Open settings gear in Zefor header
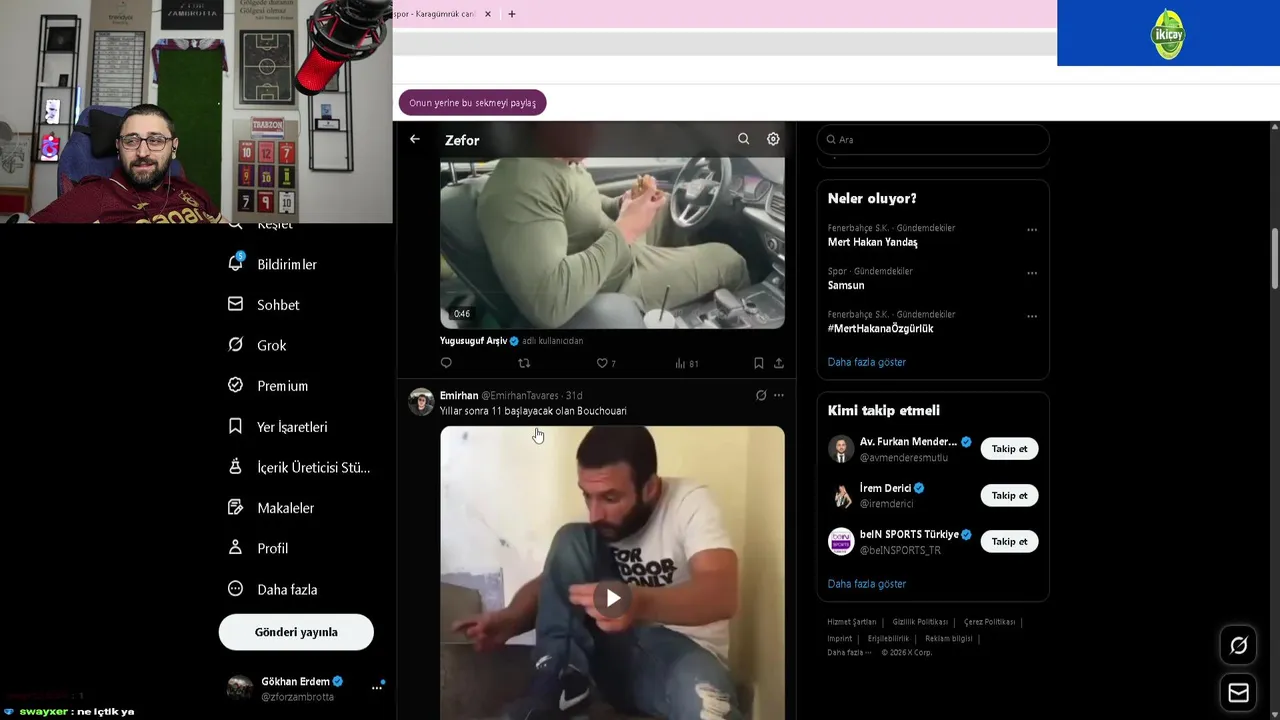The width and height of the screenshot is (1280, 720). click(x=773, y=139)
